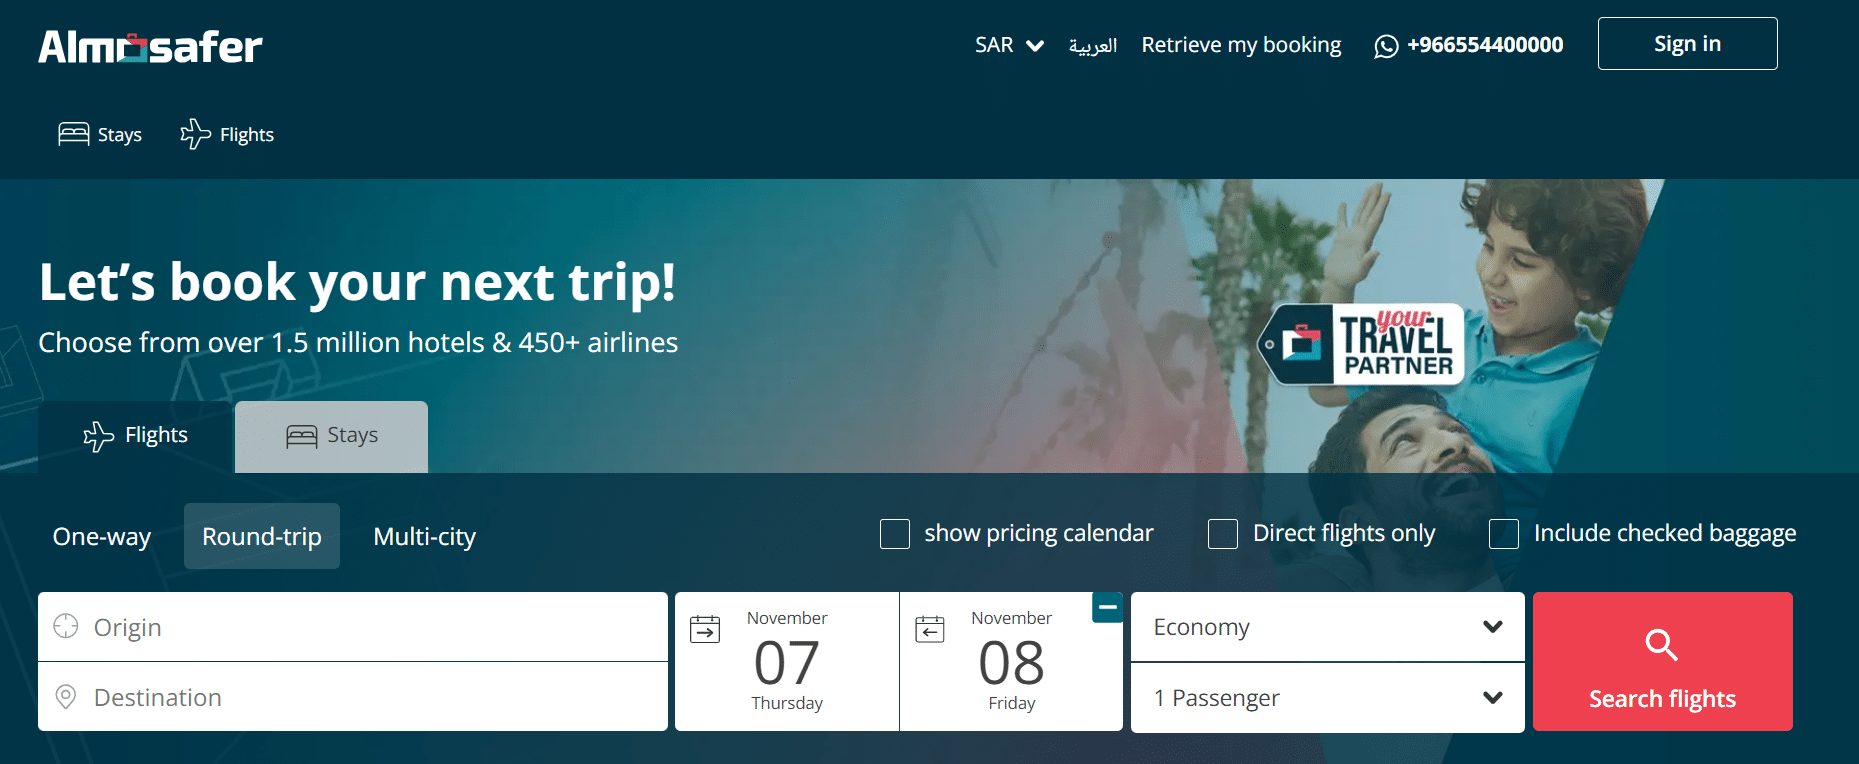Enable show pricing calendar checkbox

point(895,534)
